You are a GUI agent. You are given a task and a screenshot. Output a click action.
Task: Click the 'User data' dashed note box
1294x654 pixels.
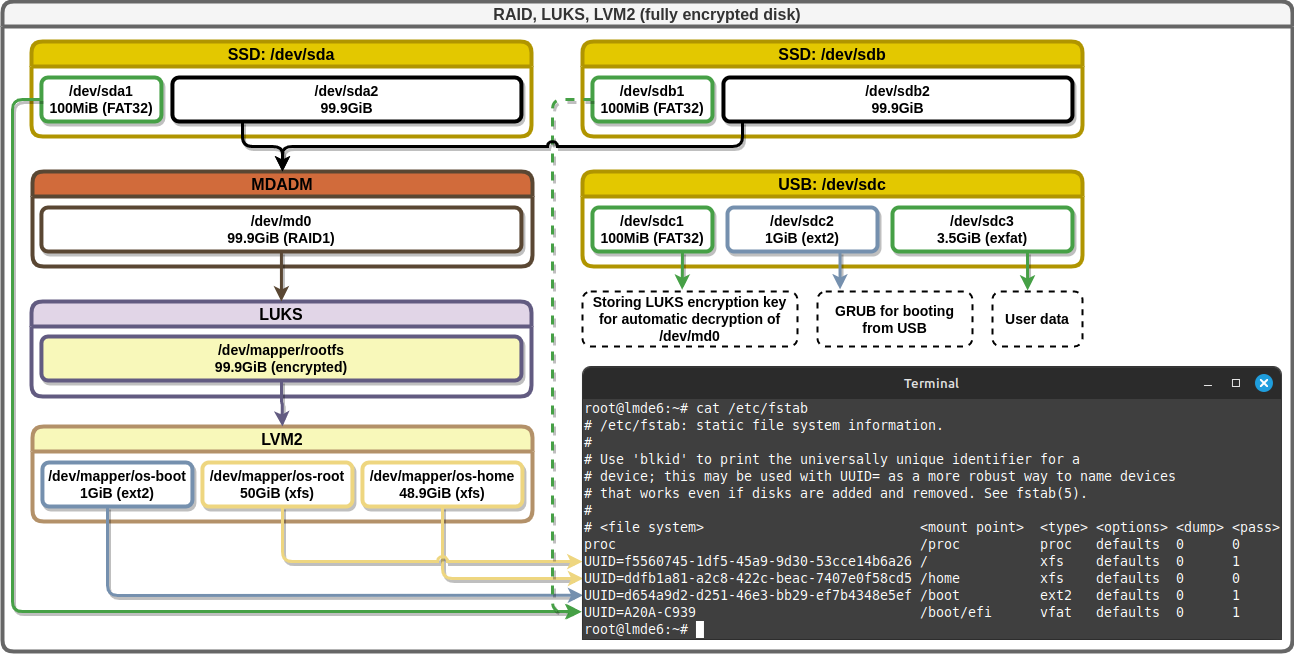tap(1037, 319)
